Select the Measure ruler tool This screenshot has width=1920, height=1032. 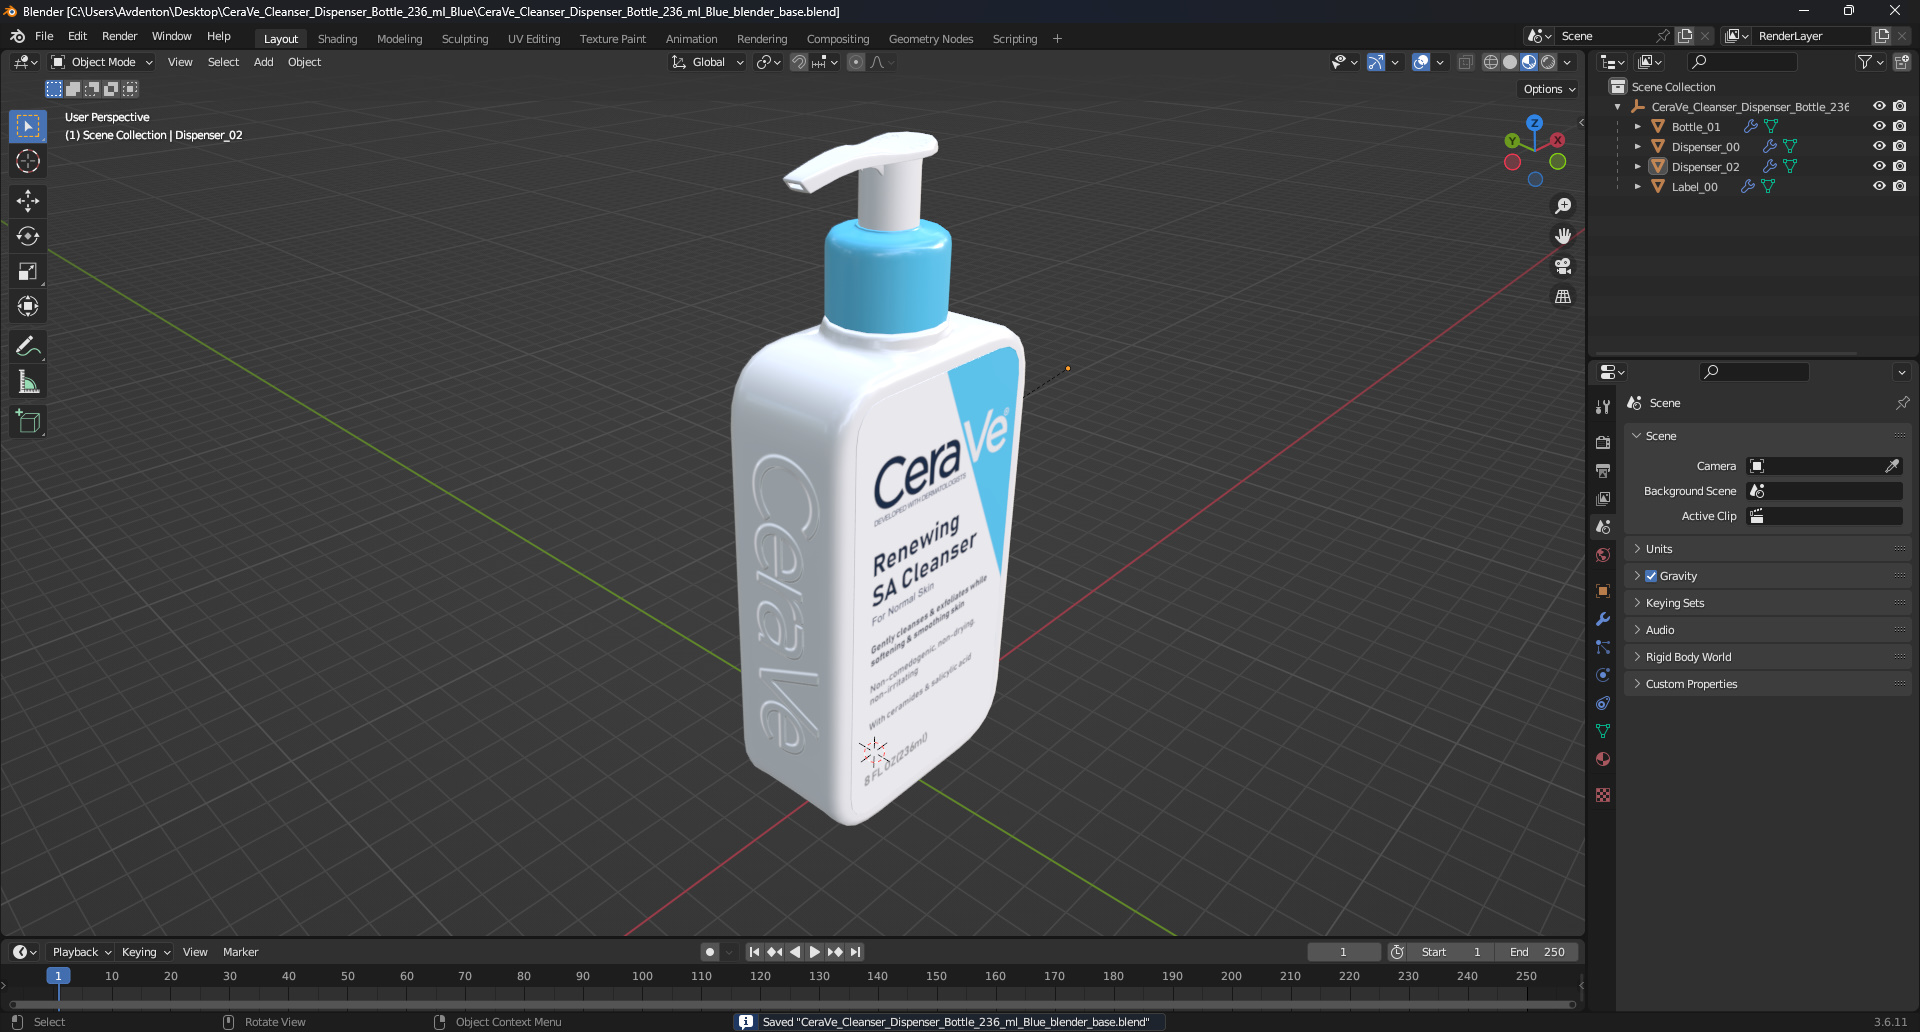(28, 382)
